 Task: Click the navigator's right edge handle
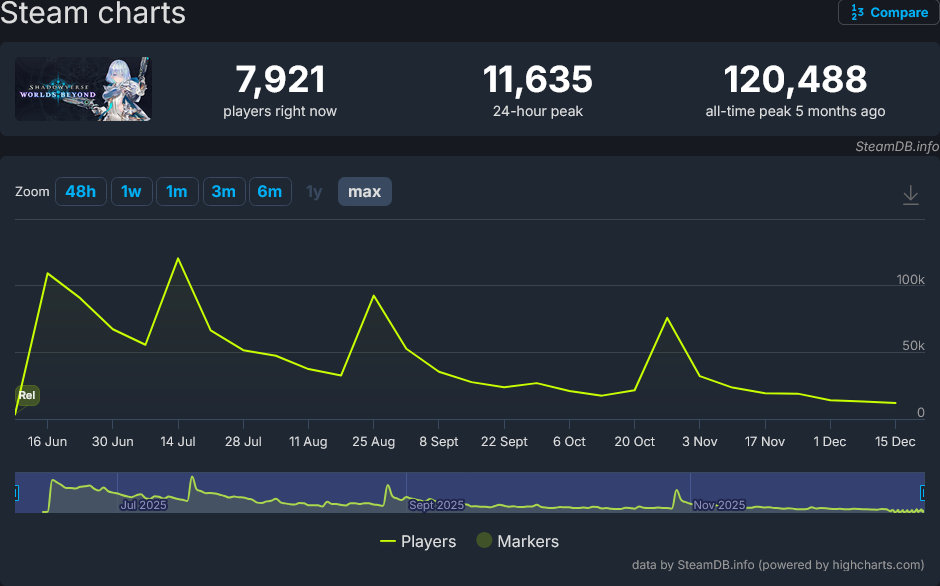coord(923,492)
